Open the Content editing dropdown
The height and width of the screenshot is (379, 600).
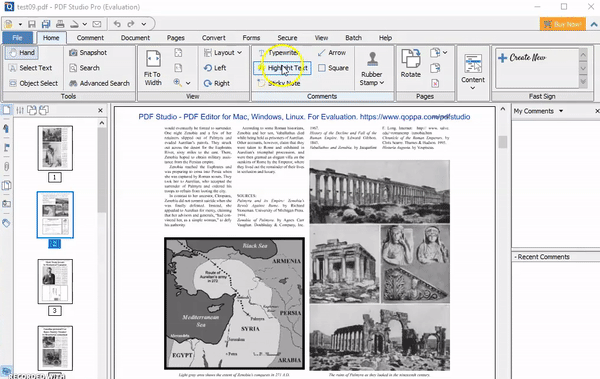click(x=473, y=72)
